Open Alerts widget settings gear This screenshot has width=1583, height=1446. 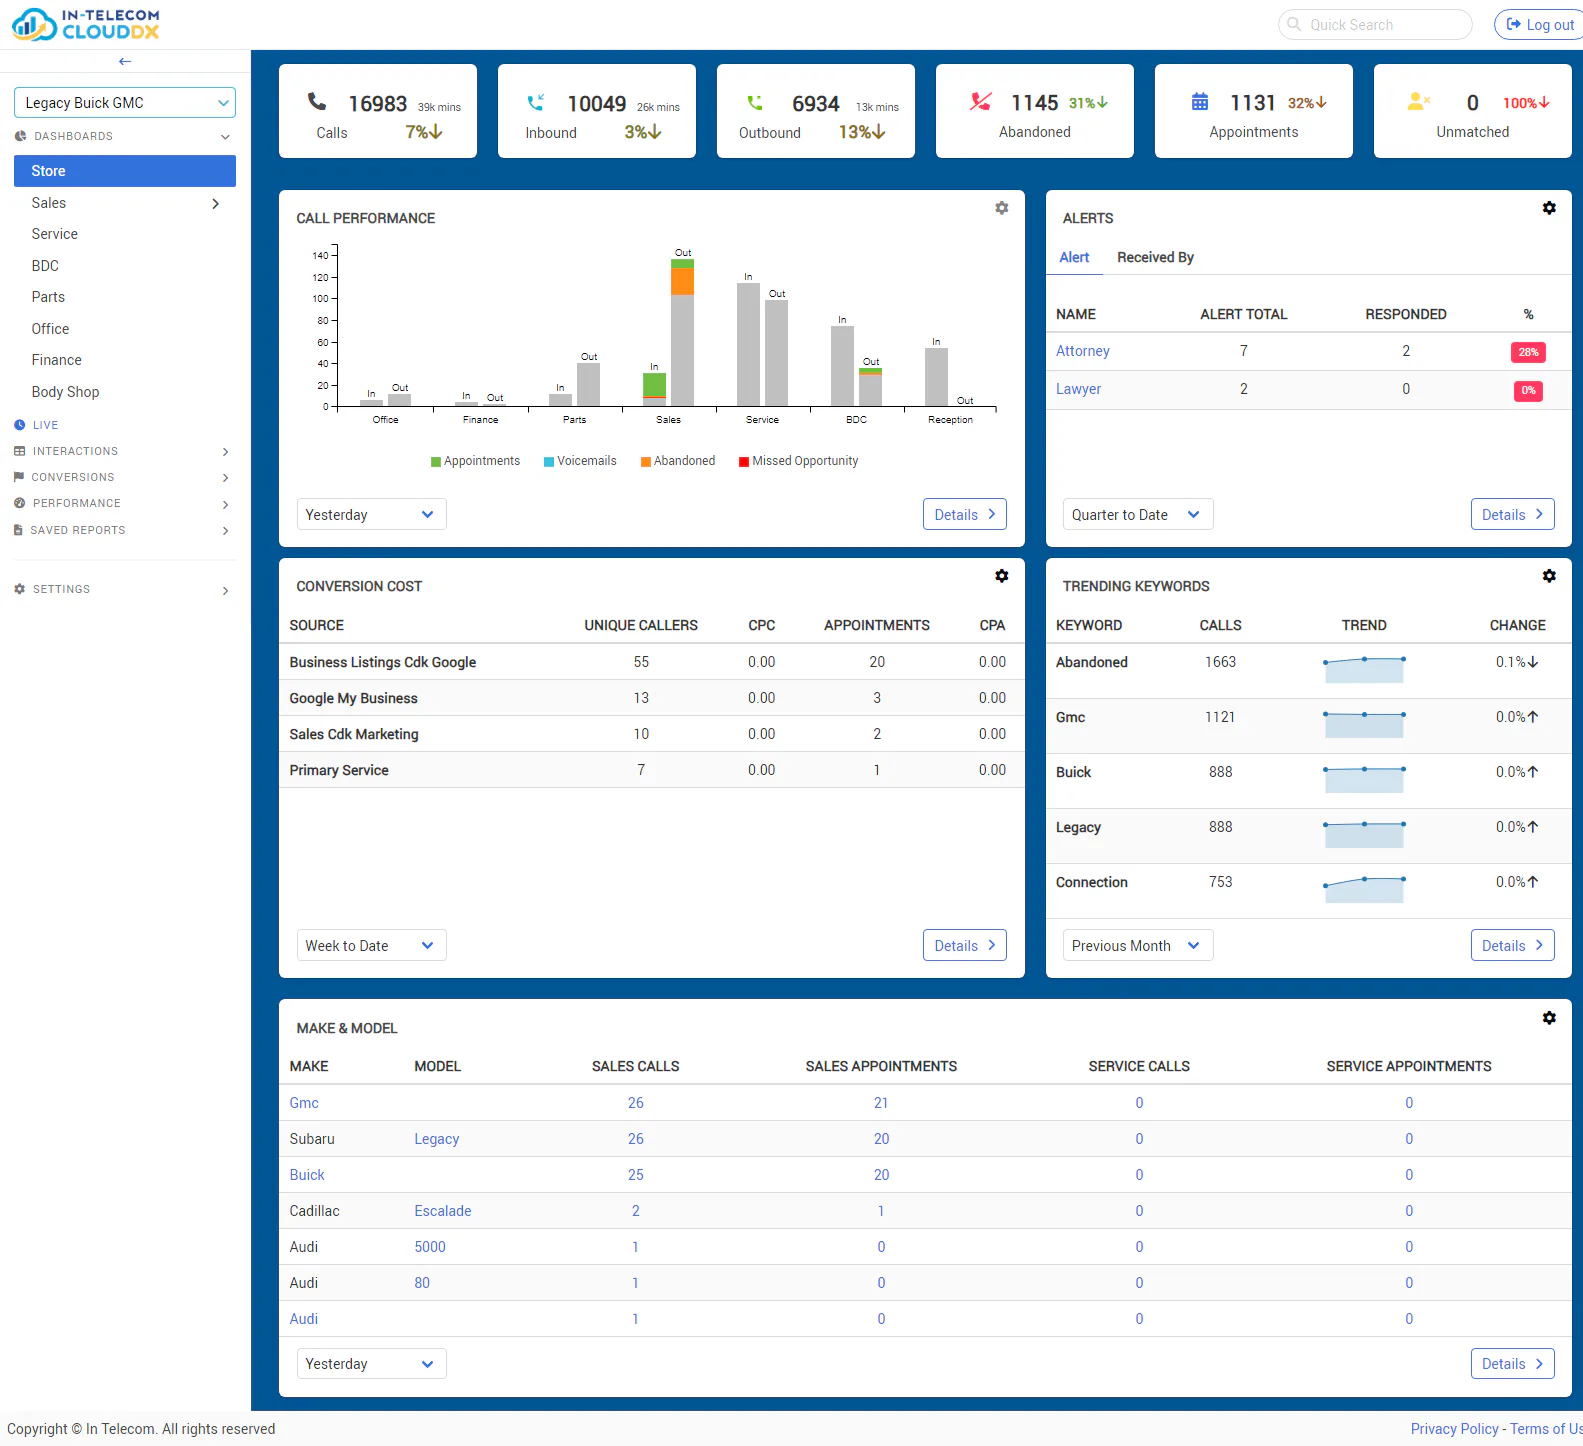(1549, 208)
